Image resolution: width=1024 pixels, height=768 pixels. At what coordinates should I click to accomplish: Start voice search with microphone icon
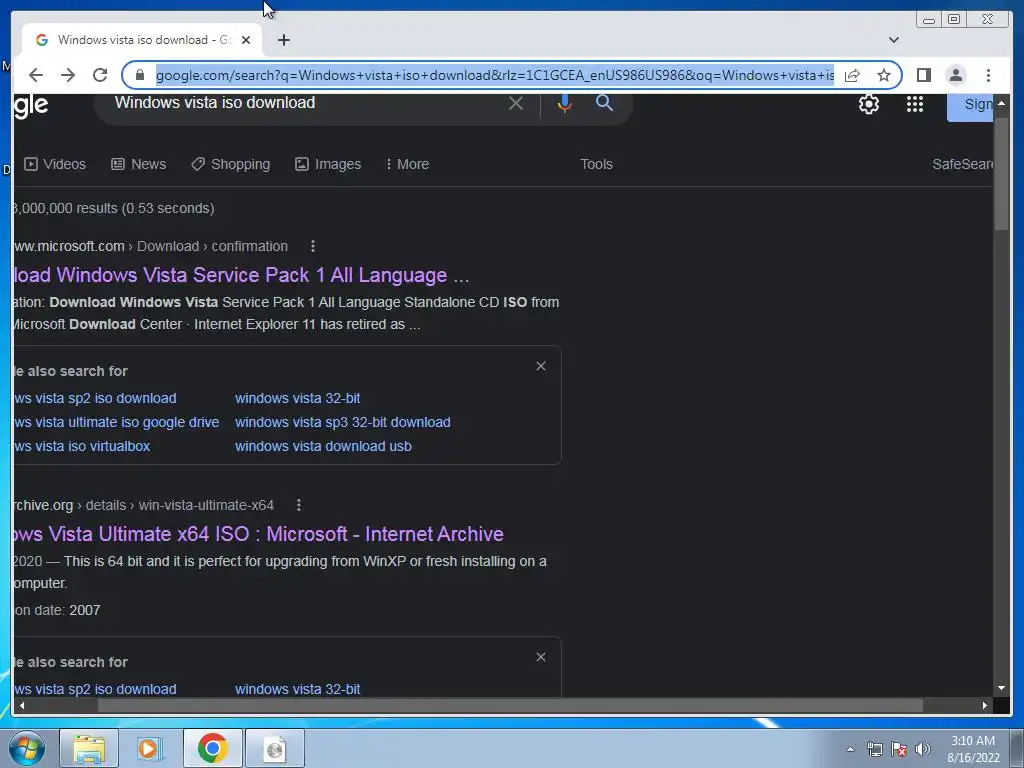(x=565, y=103)
